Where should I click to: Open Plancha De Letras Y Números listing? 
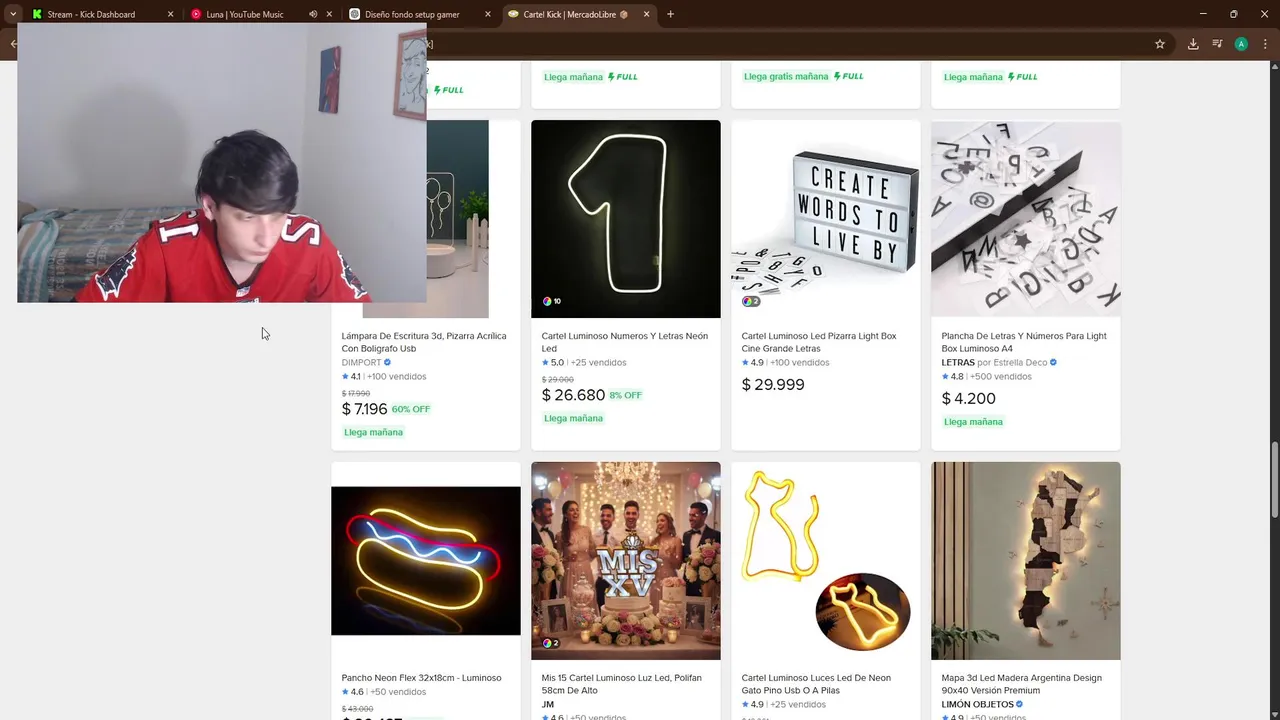point(1024,342)
